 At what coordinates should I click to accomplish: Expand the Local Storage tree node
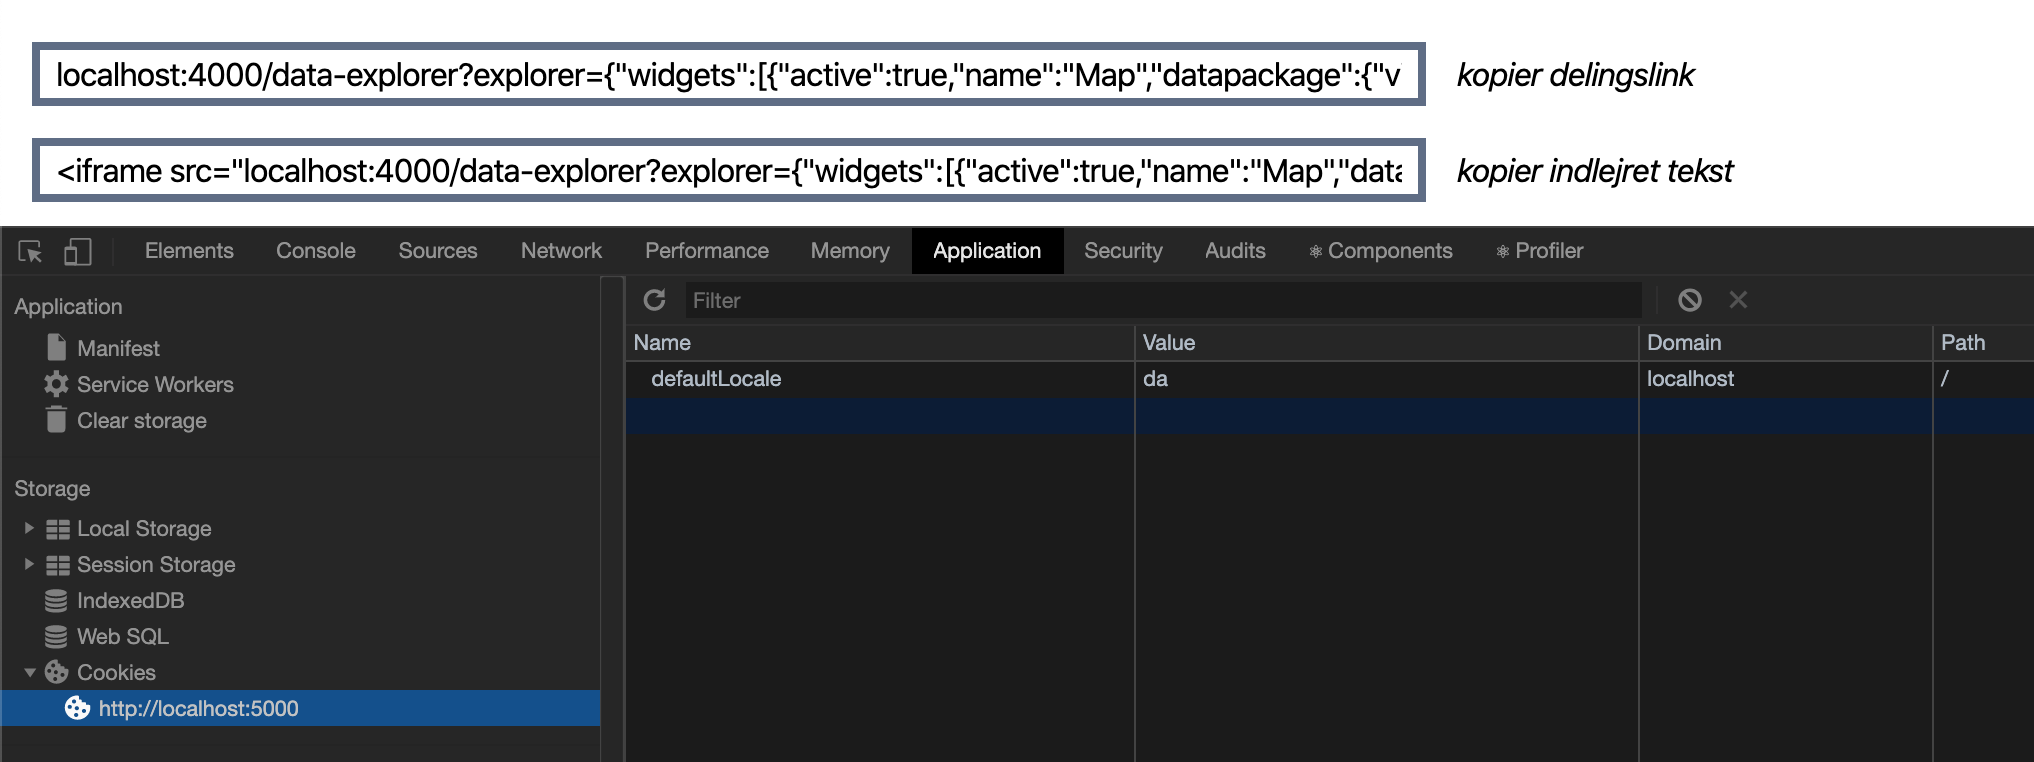29,528
